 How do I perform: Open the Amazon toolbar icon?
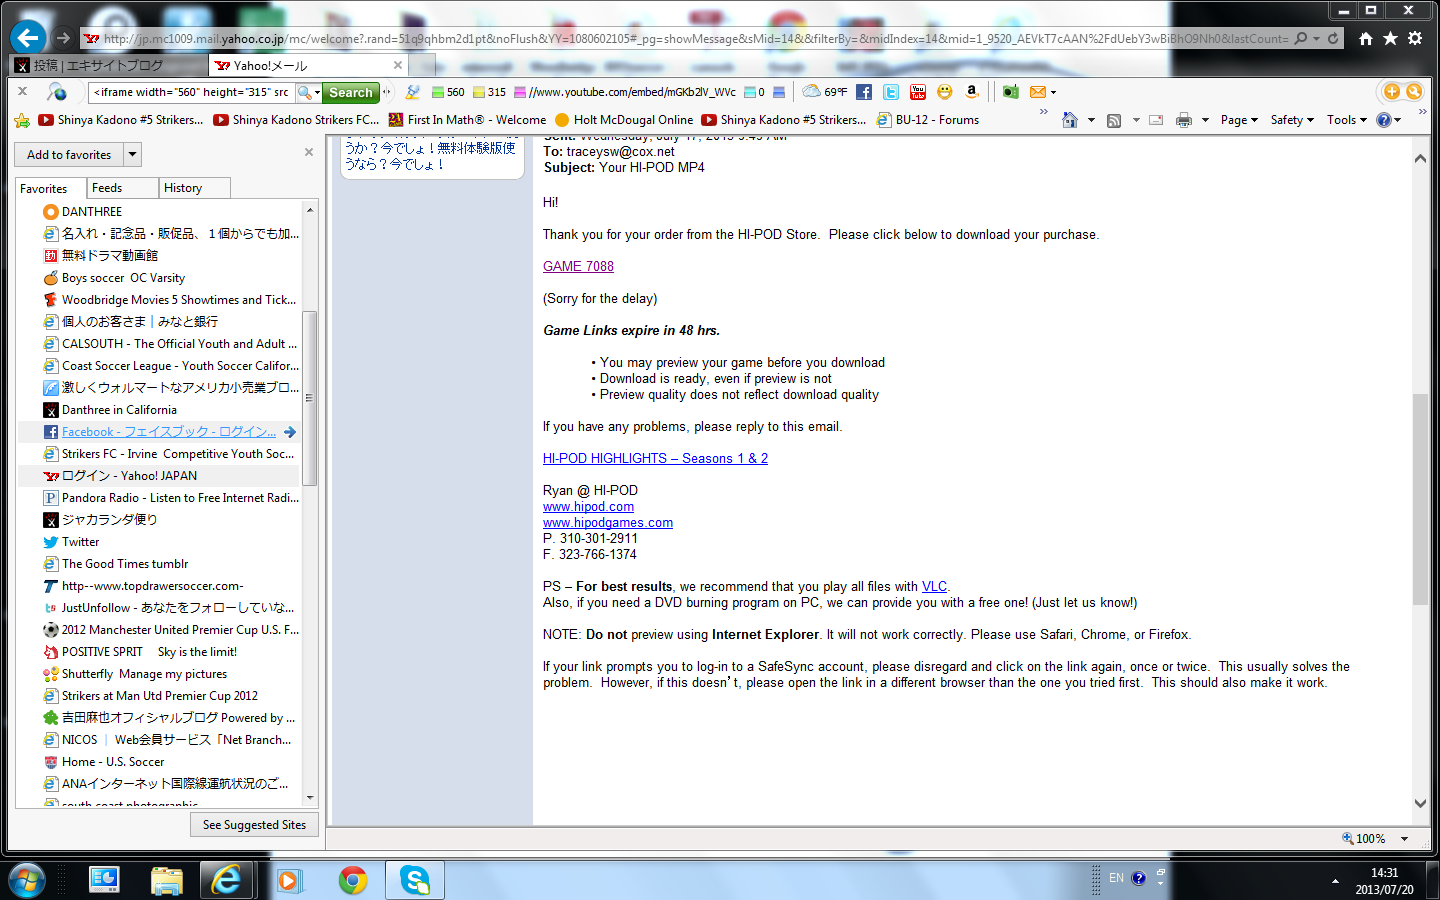[971, 92]
